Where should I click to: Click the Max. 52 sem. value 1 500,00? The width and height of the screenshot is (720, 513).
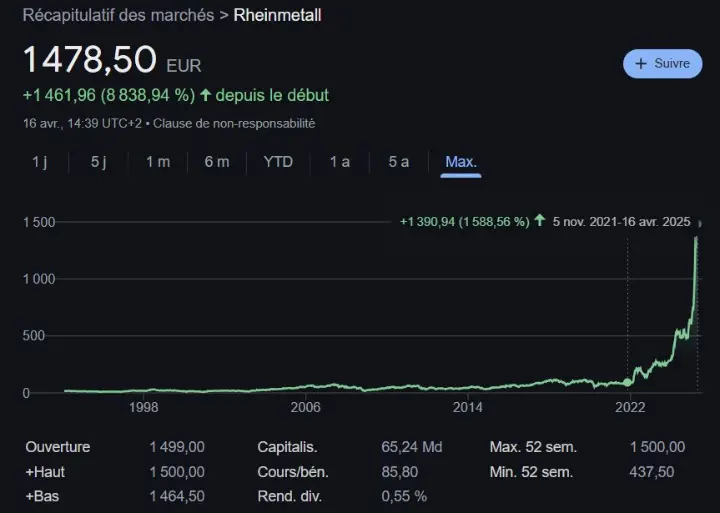[657, 447]
